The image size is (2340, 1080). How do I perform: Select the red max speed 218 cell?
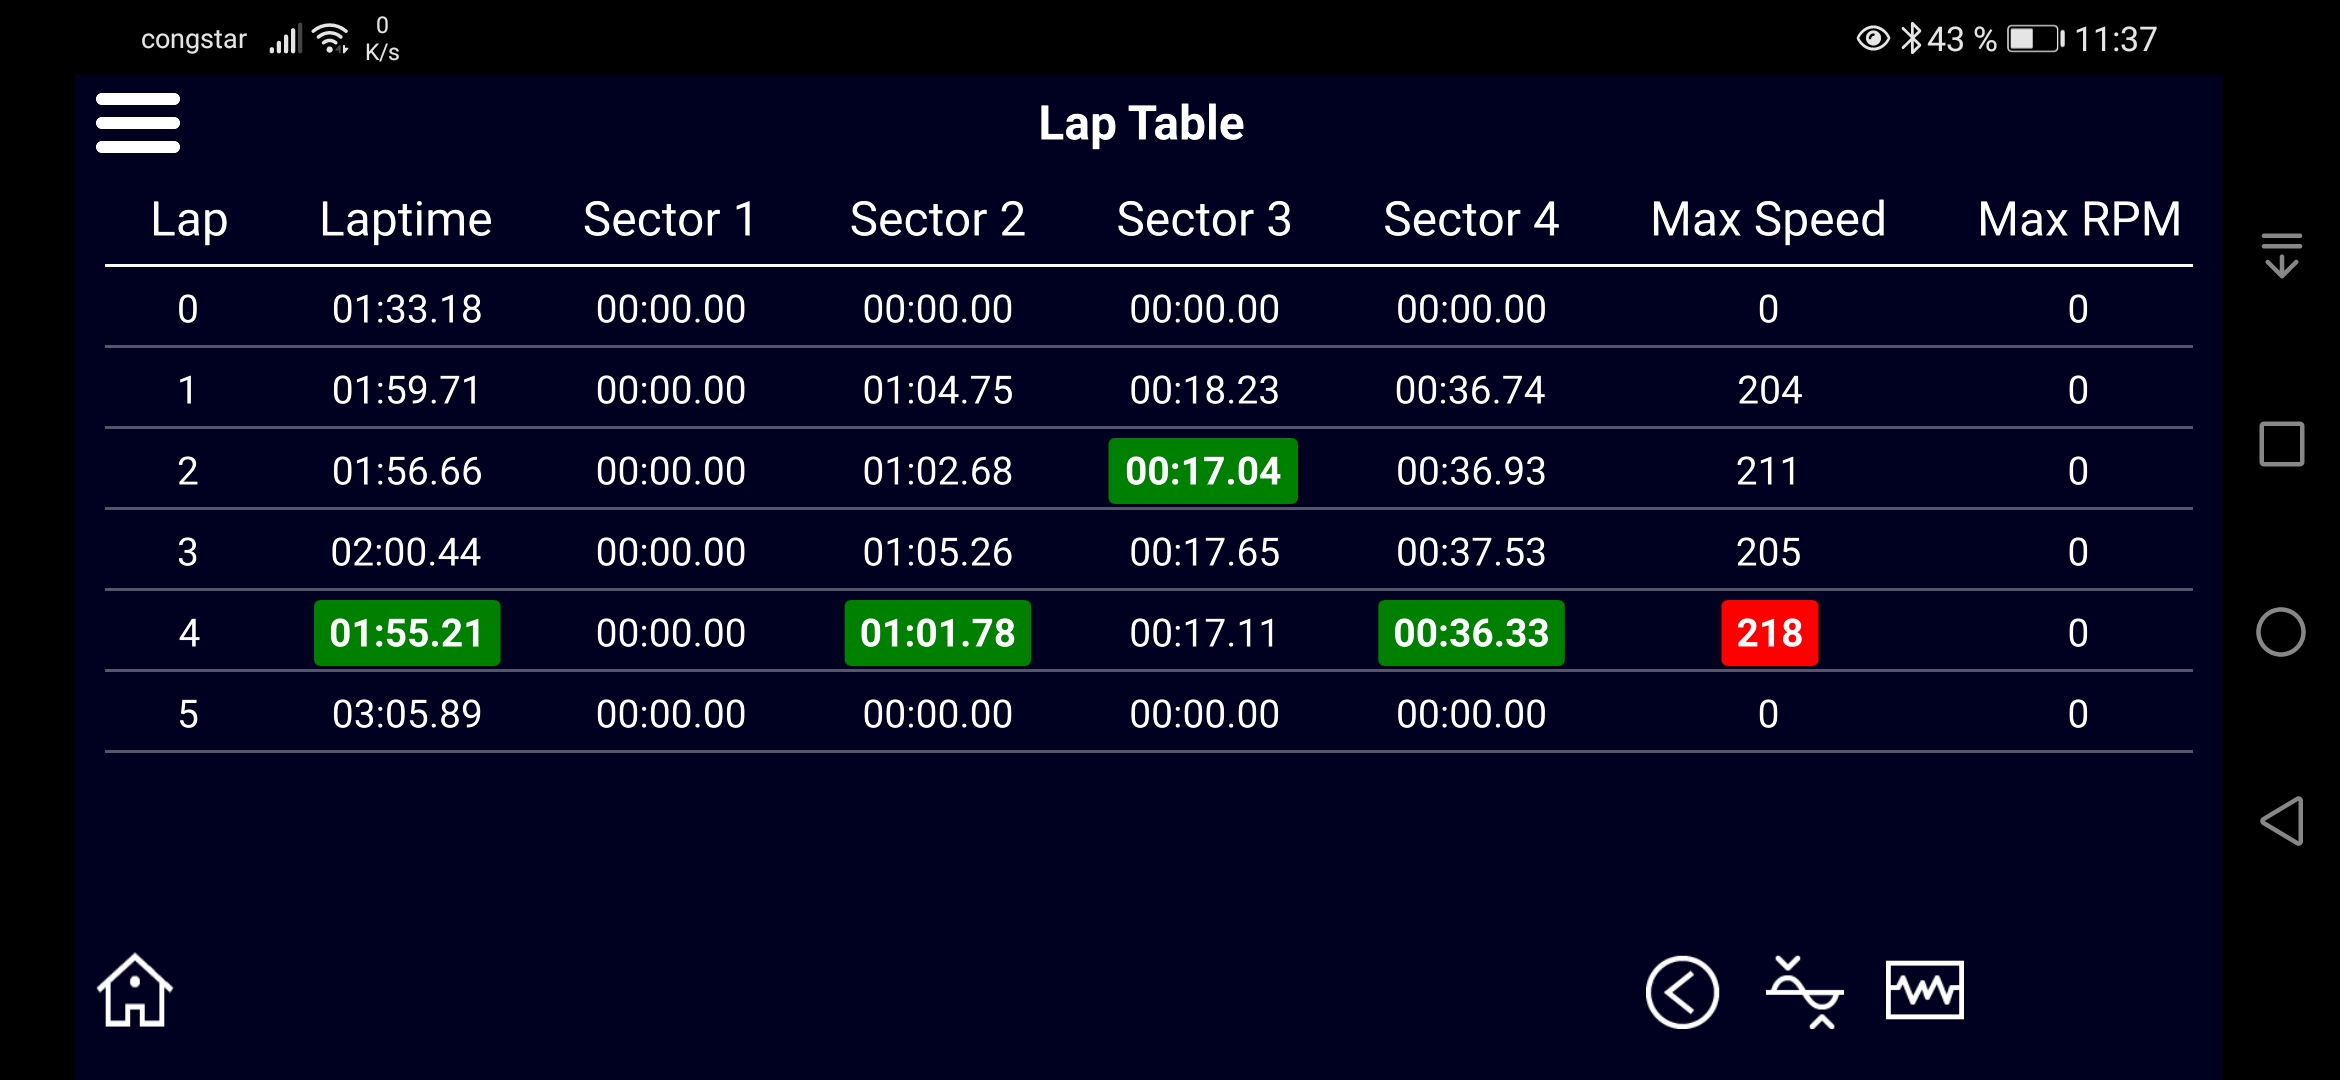tap(1769, 633)
